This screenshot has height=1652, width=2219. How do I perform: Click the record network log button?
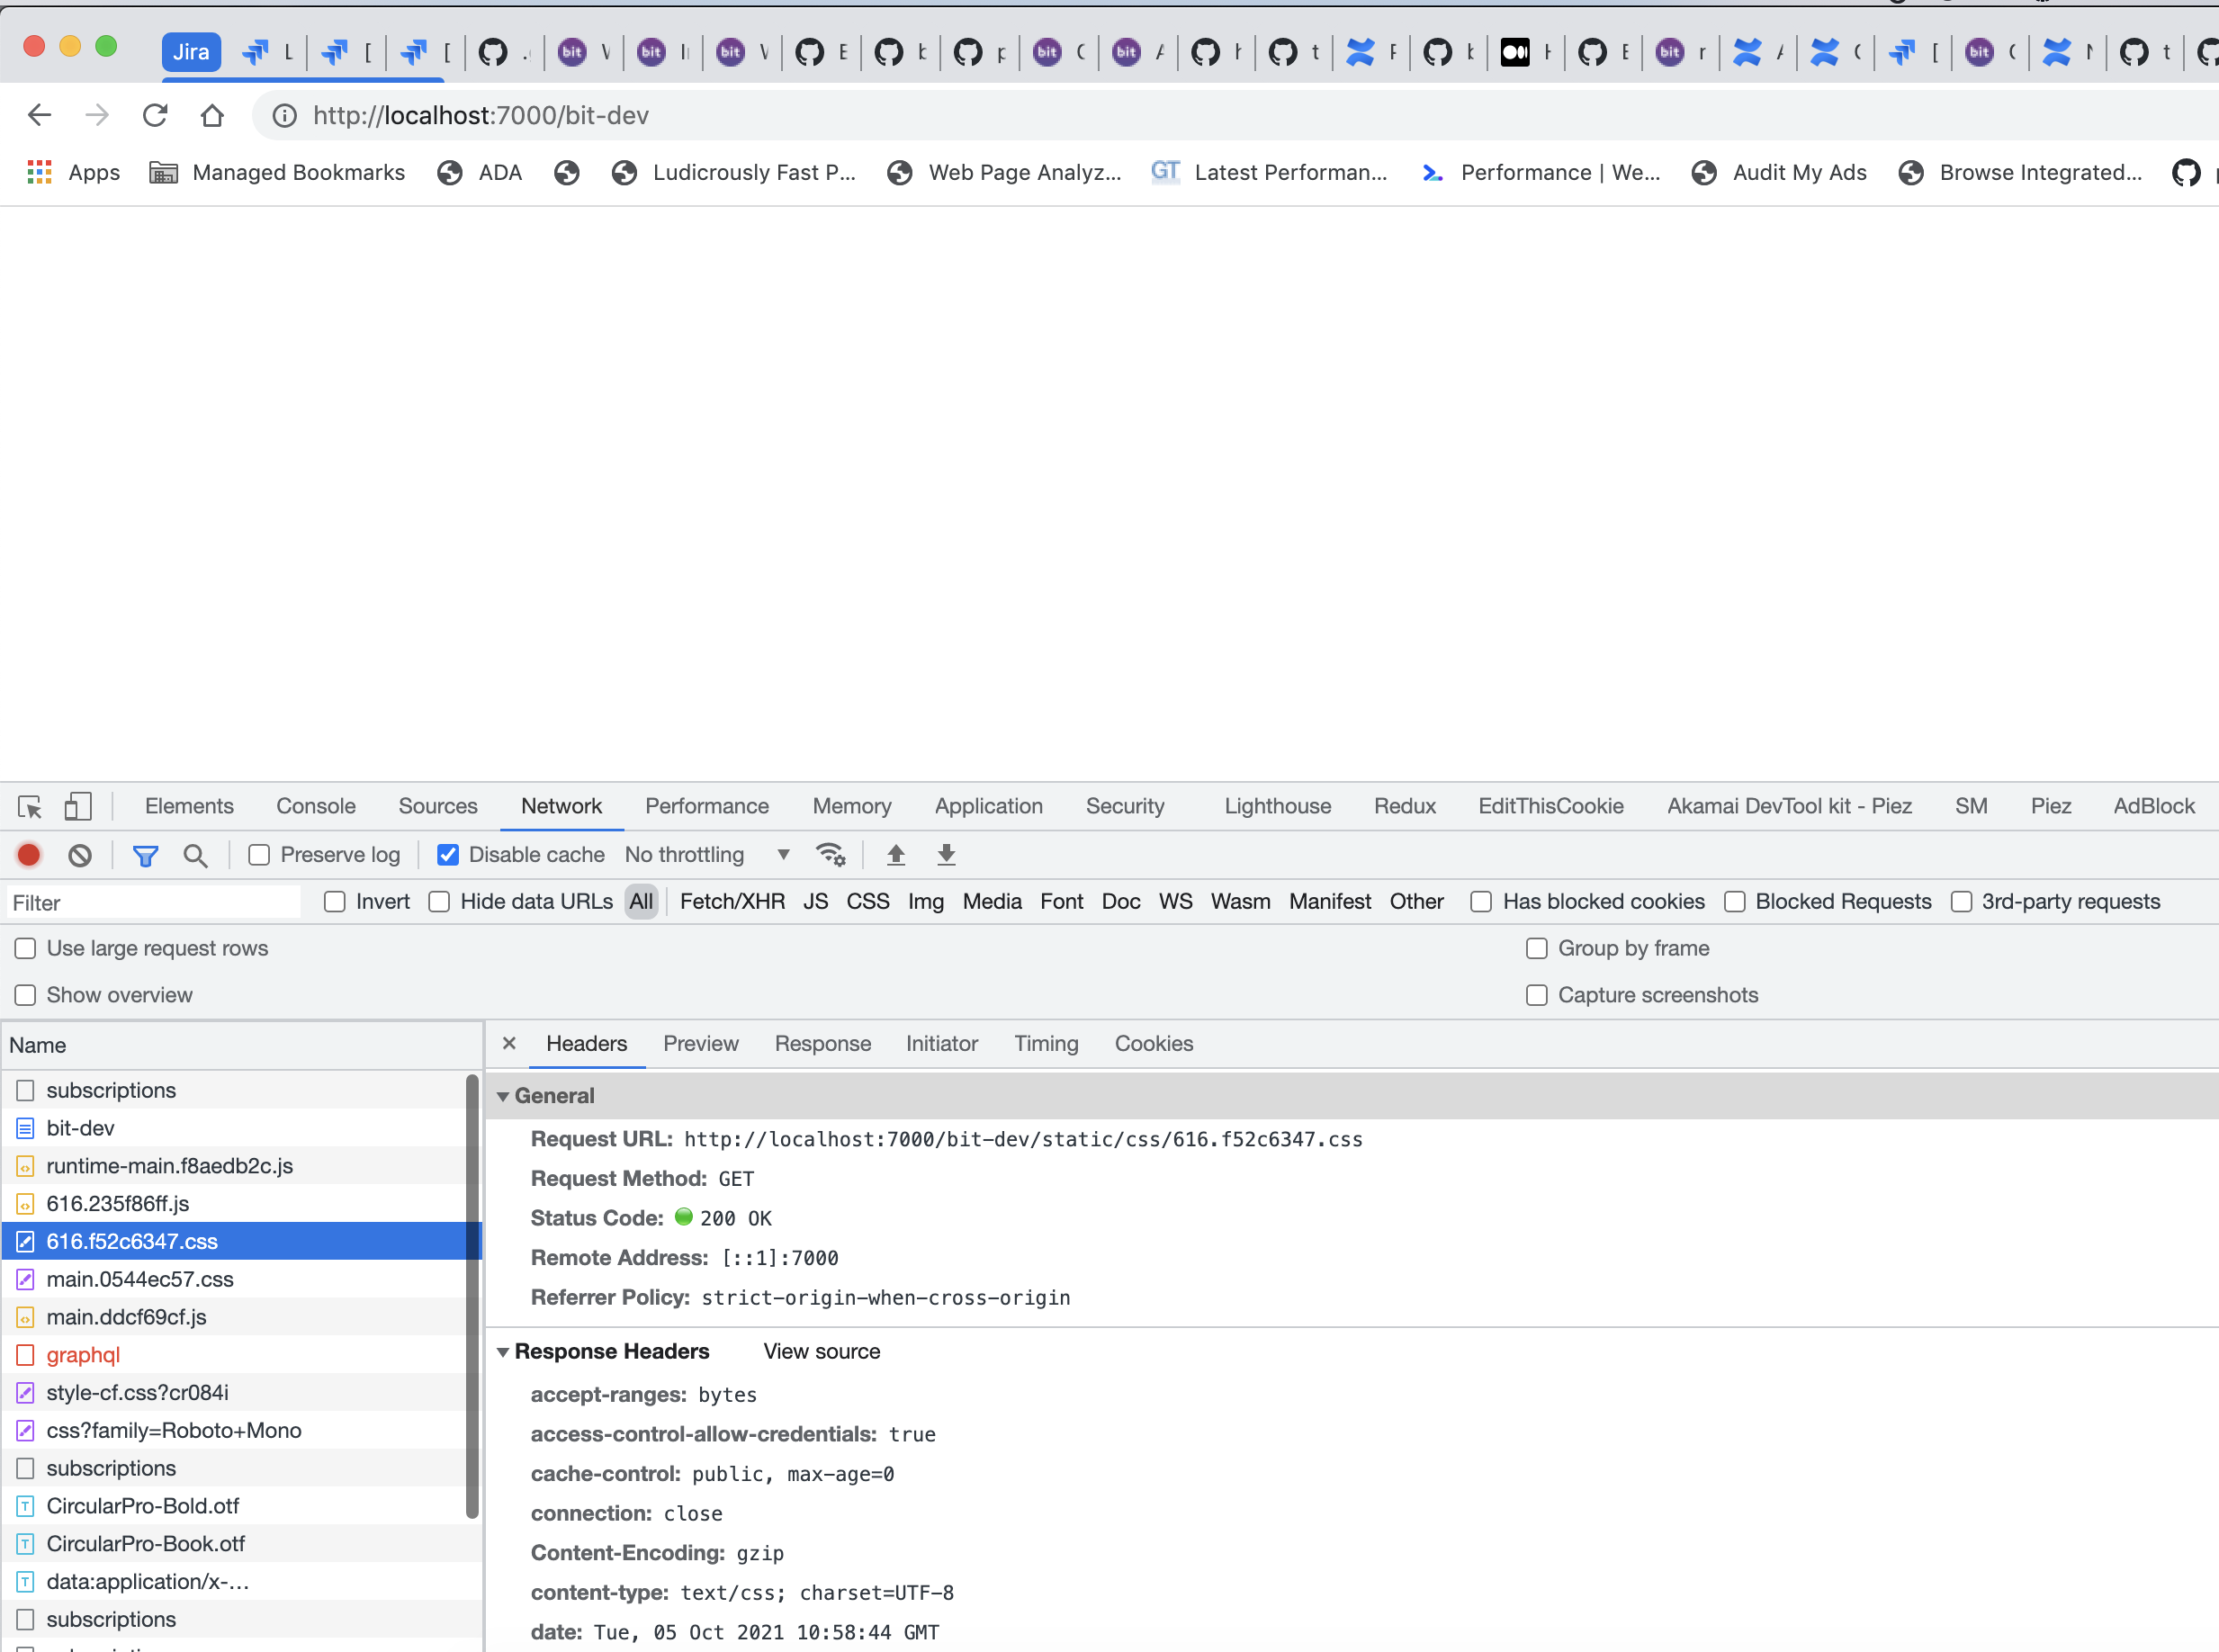29,855
